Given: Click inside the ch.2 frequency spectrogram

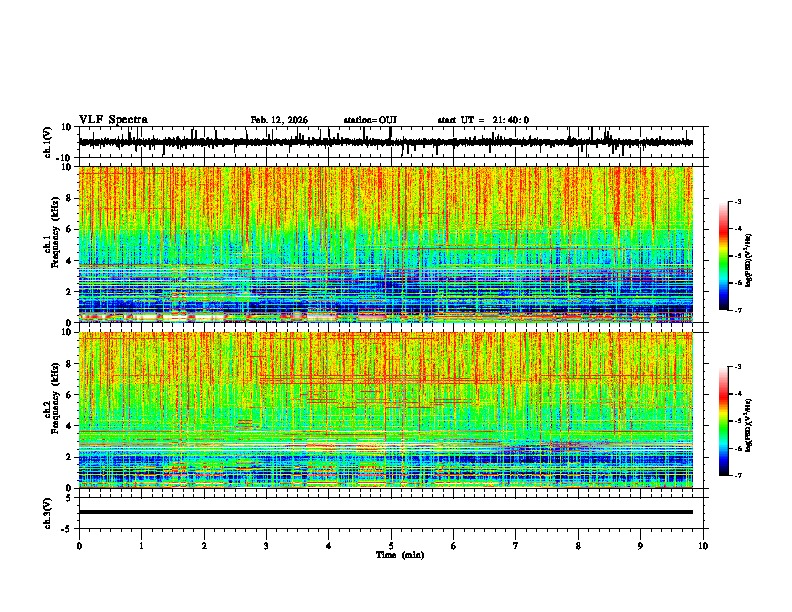Looking at the screenshot, I should [385, 410].
